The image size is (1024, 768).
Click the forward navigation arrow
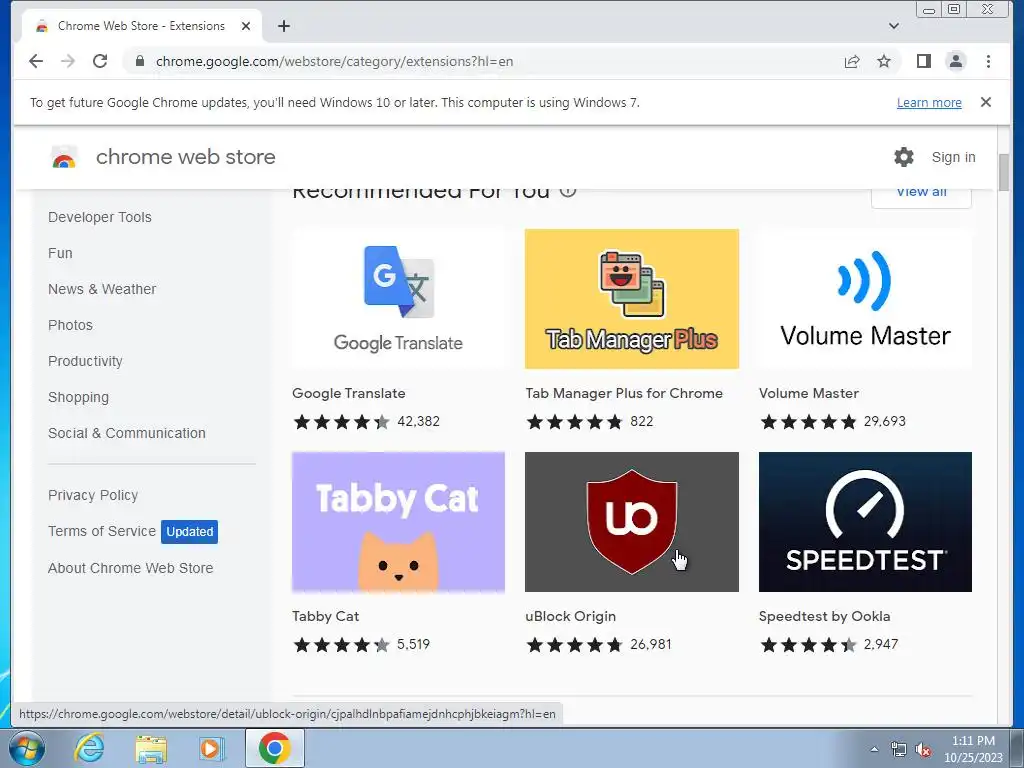click(68, 61)
